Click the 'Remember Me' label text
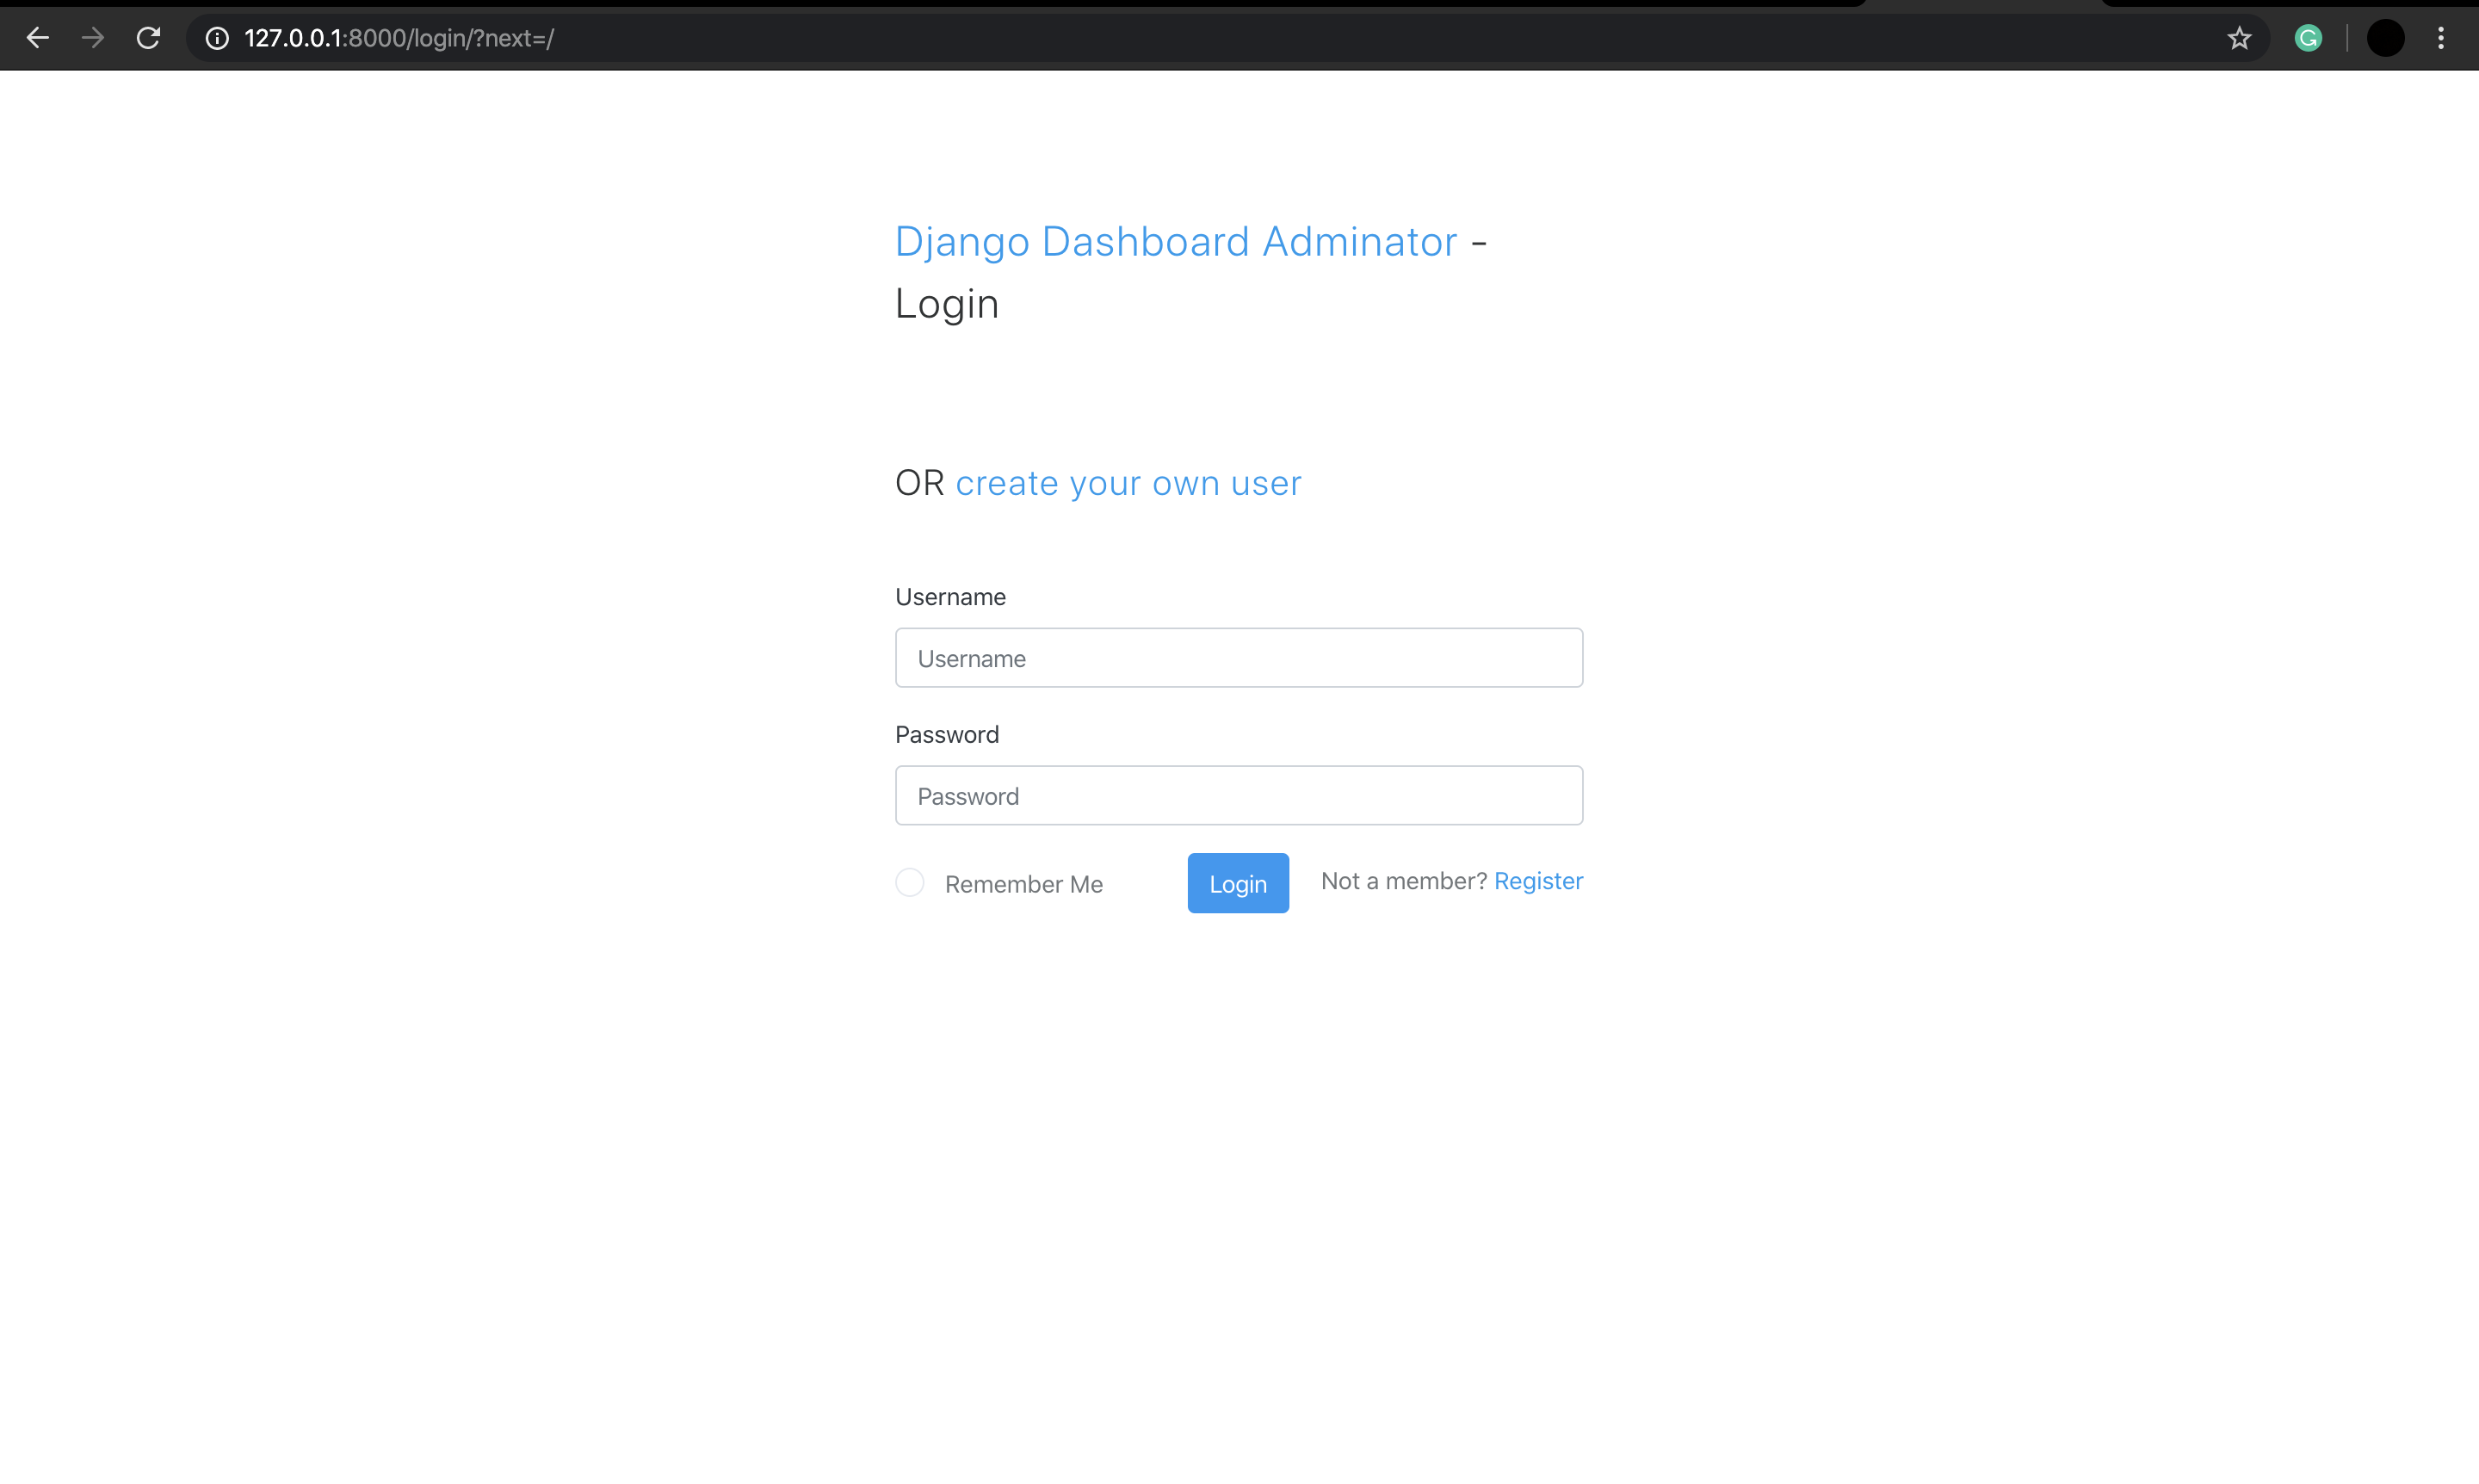The width and height of the screenshot is (2479, 1484). tap(1023, 884)
